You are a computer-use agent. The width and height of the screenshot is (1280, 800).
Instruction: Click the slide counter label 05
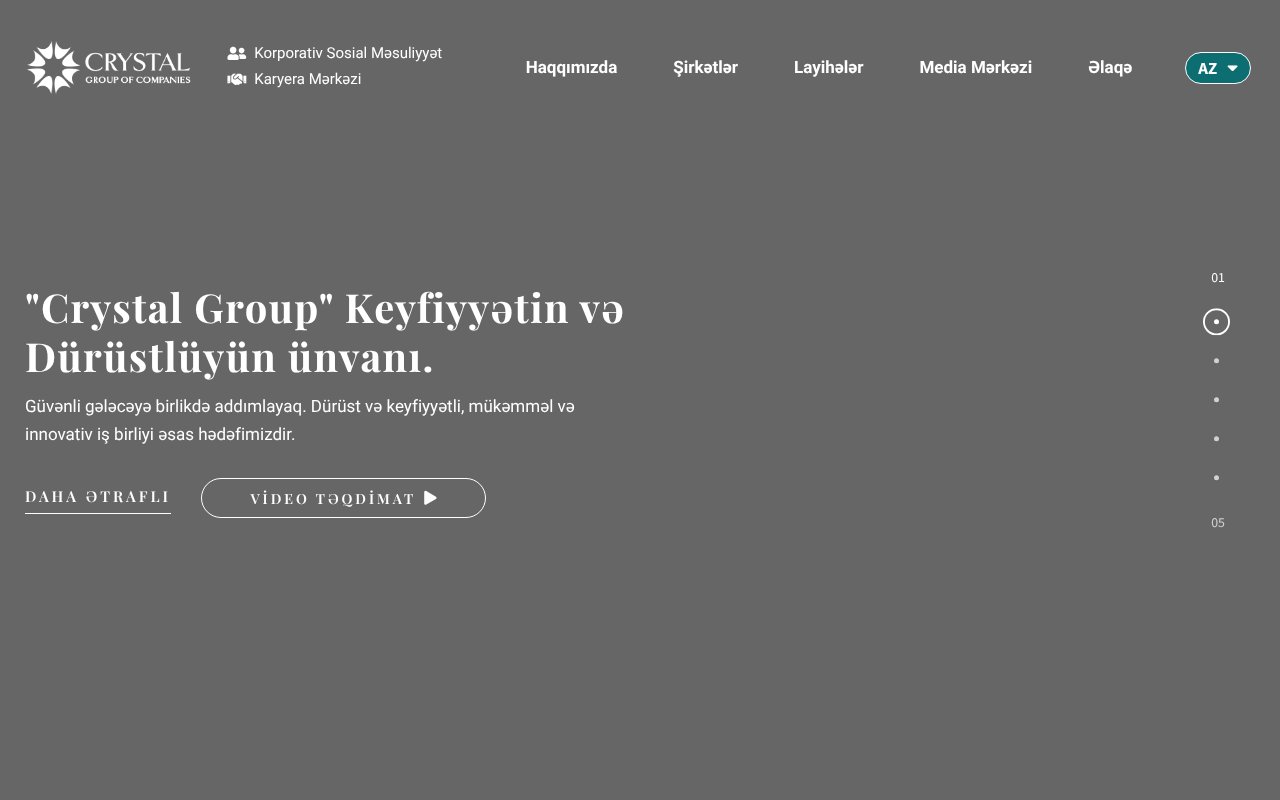1217,522
